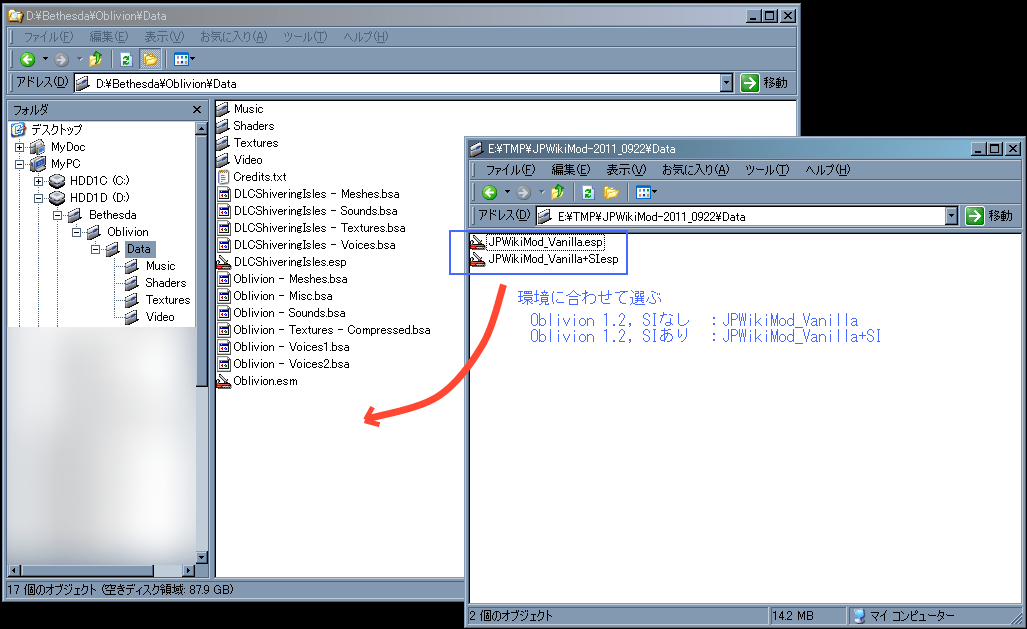Open the ツール(T) menu in the JPWikiMod window
This screenshot has width=1027, height=629.
click(767, 170)
